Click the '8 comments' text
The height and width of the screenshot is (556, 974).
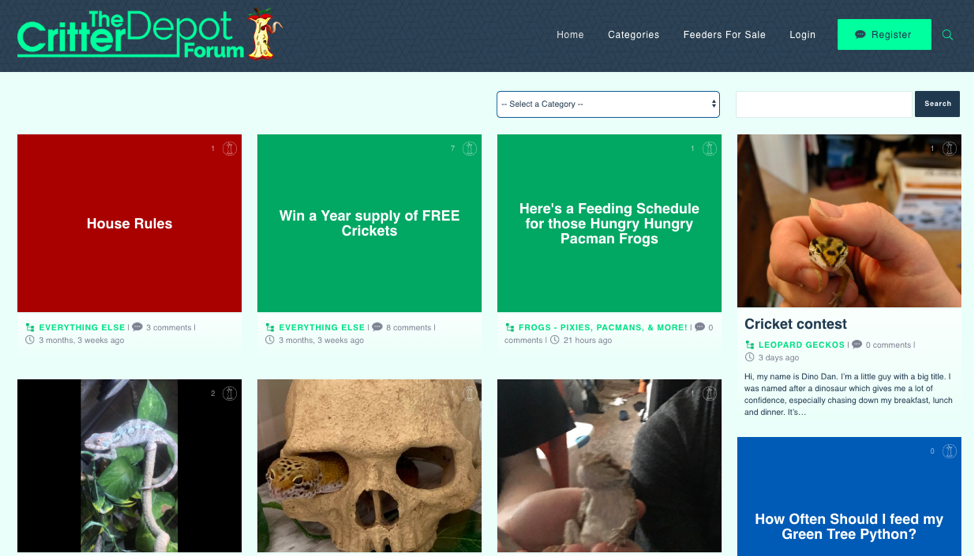click(x=408, y=327)
